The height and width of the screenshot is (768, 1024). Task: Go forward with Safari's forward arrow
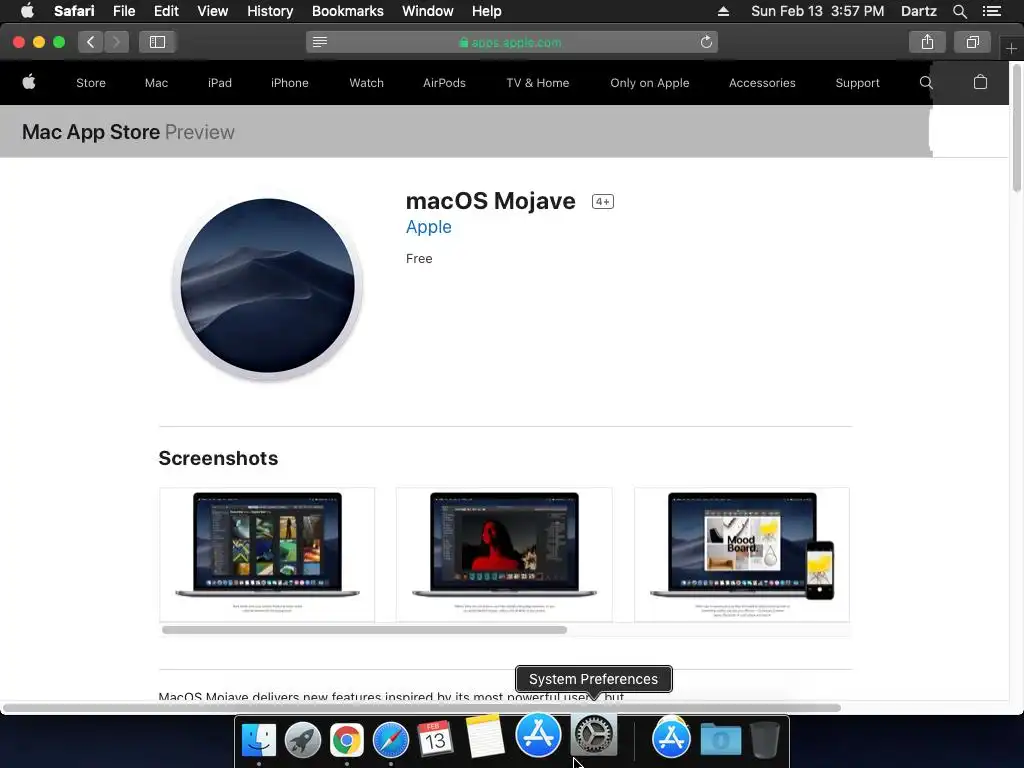pos(116,42)
